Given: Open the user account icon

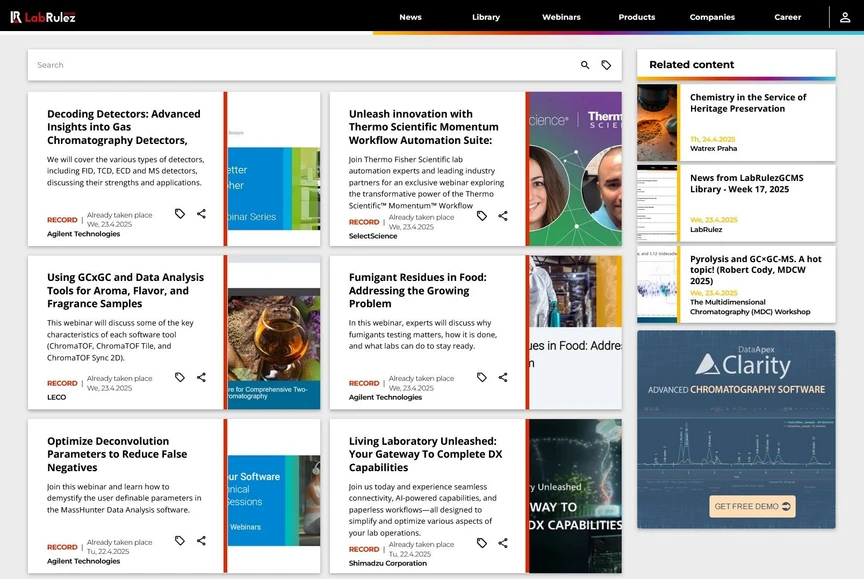Looking at the screenshot, I should pos(845,17).
